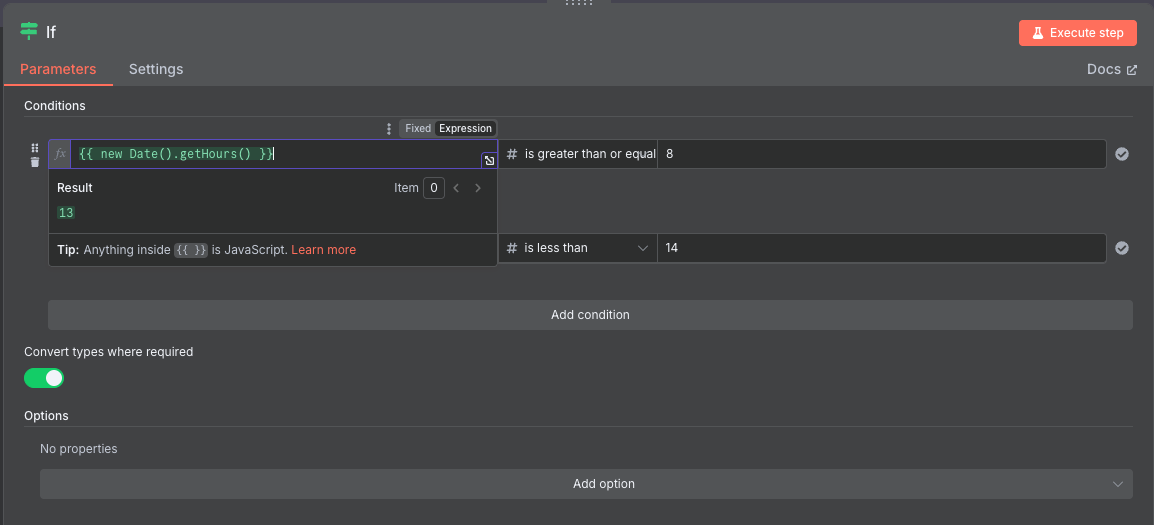The image size is (1154, 525).
Task: Go to previous item with left arrow
Action: point(456,188)
